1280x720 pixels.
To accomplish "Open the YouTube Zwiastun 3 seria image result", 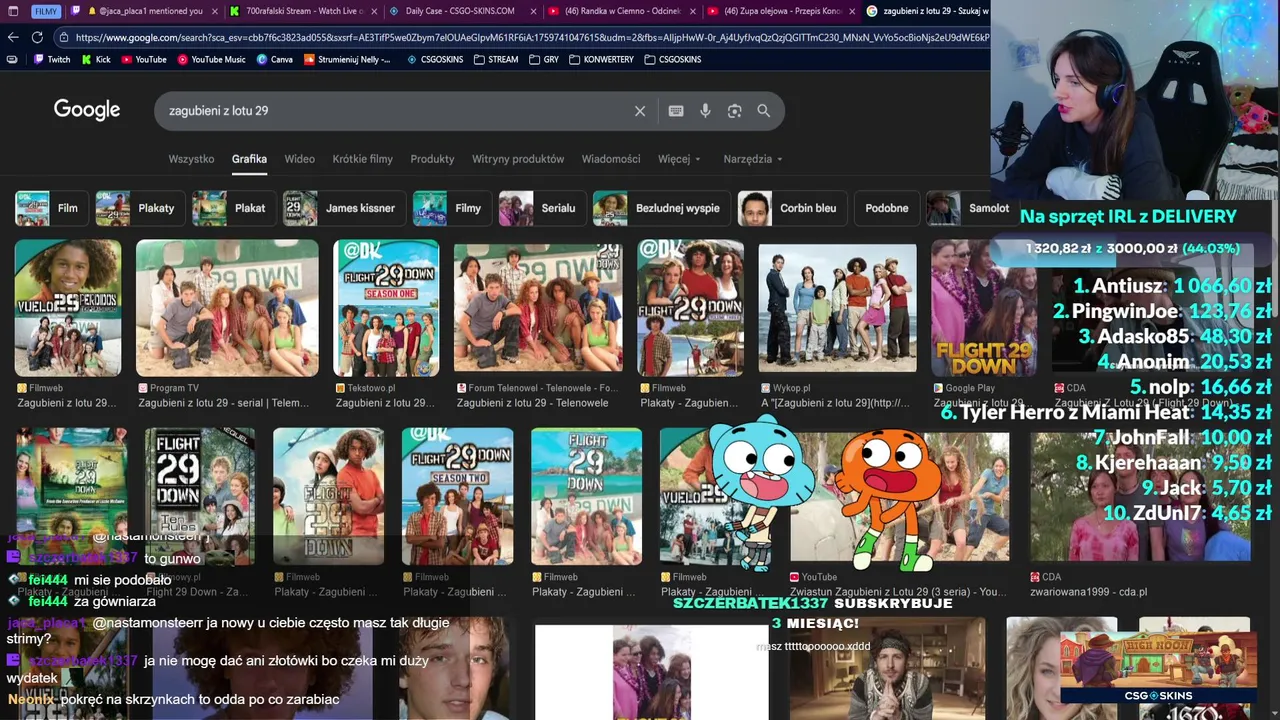I will click(x=899, y=497).
